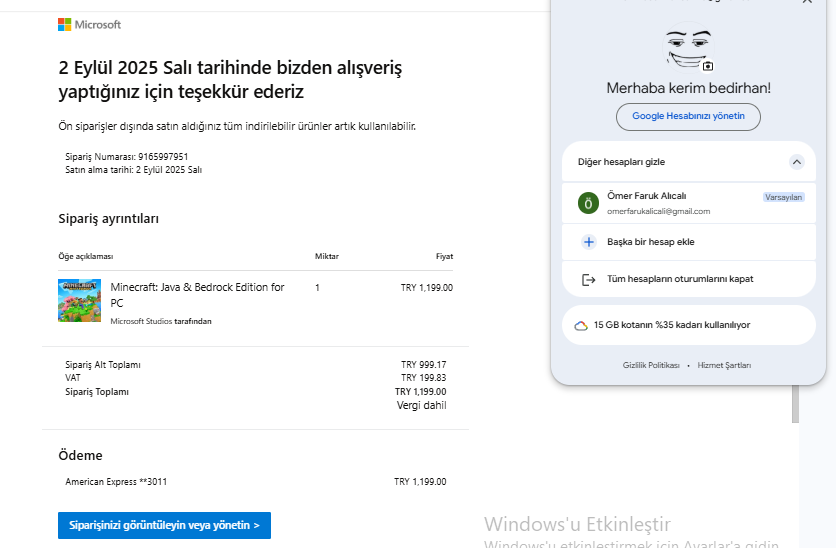Select Başka bir hesap ekle
Screen dimensions: 836x548
coord(689,242)
